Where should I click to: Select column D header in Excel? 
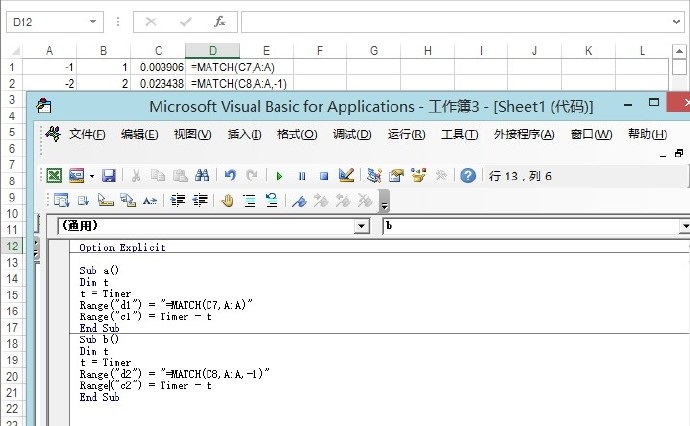click(213, 51)
